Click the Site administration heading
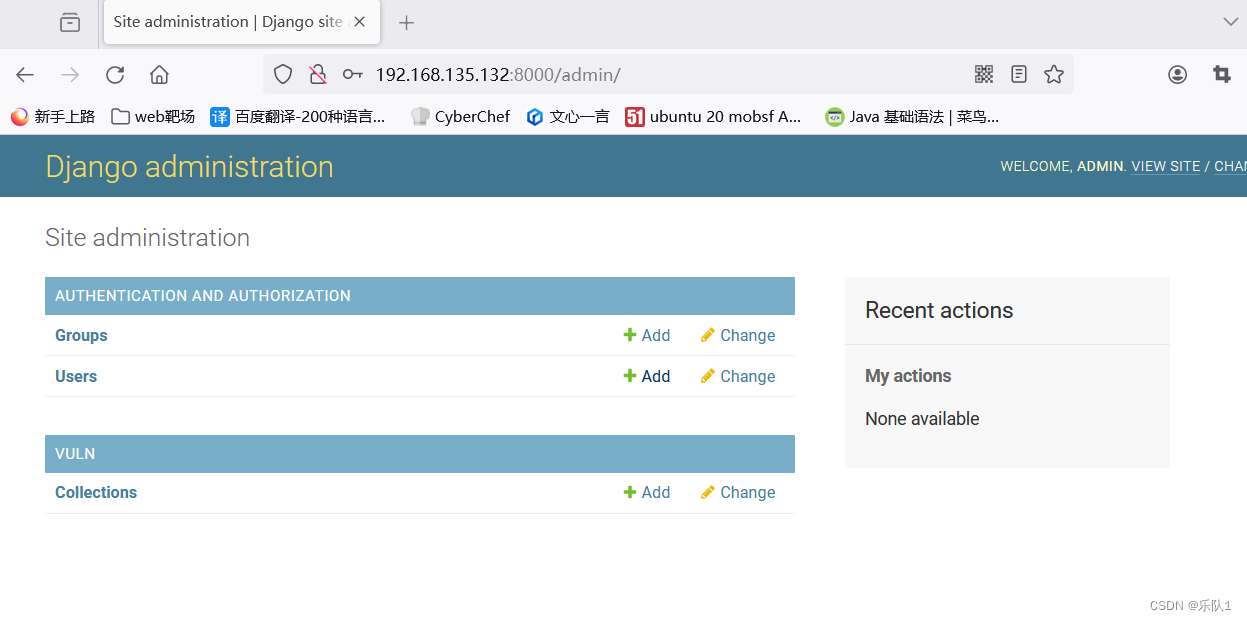The image size is (1247, 621). point(147,237)
